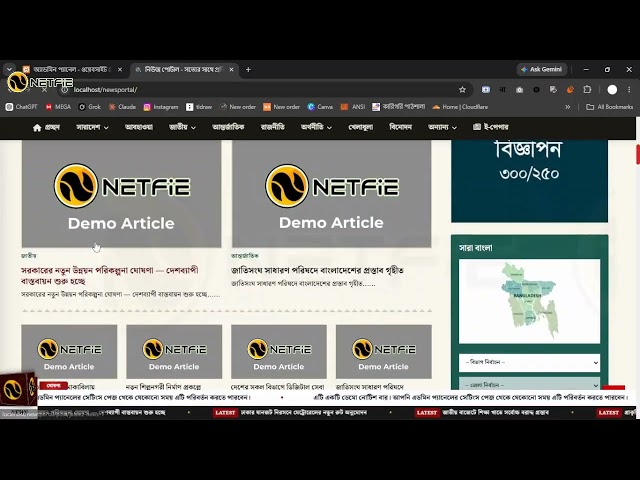640x480 pixels.
Task: Open the Home | Cloudflare bookmark
Action: point(460,107)
